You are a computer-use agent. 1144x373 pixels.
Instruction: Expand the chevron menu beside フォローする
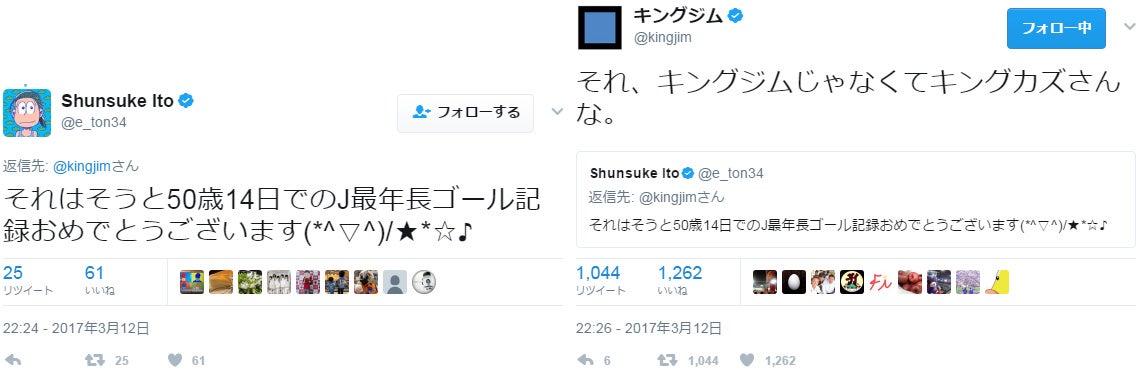point(557,112)
